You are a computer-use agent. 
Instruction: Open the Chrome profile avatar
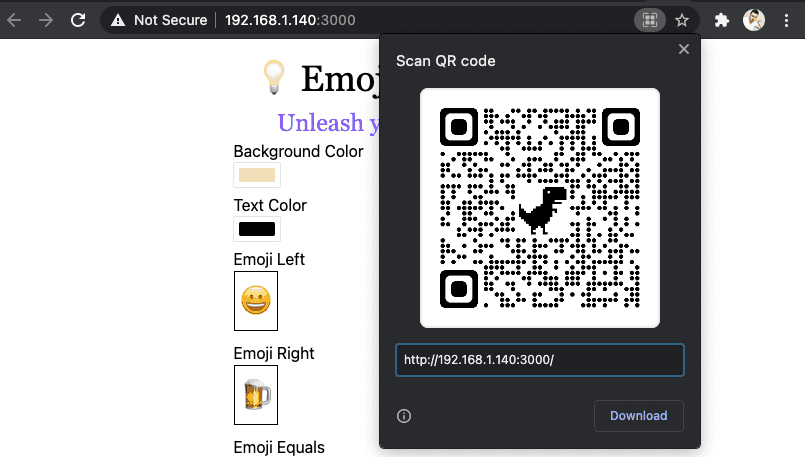click(x=754, y=20)
